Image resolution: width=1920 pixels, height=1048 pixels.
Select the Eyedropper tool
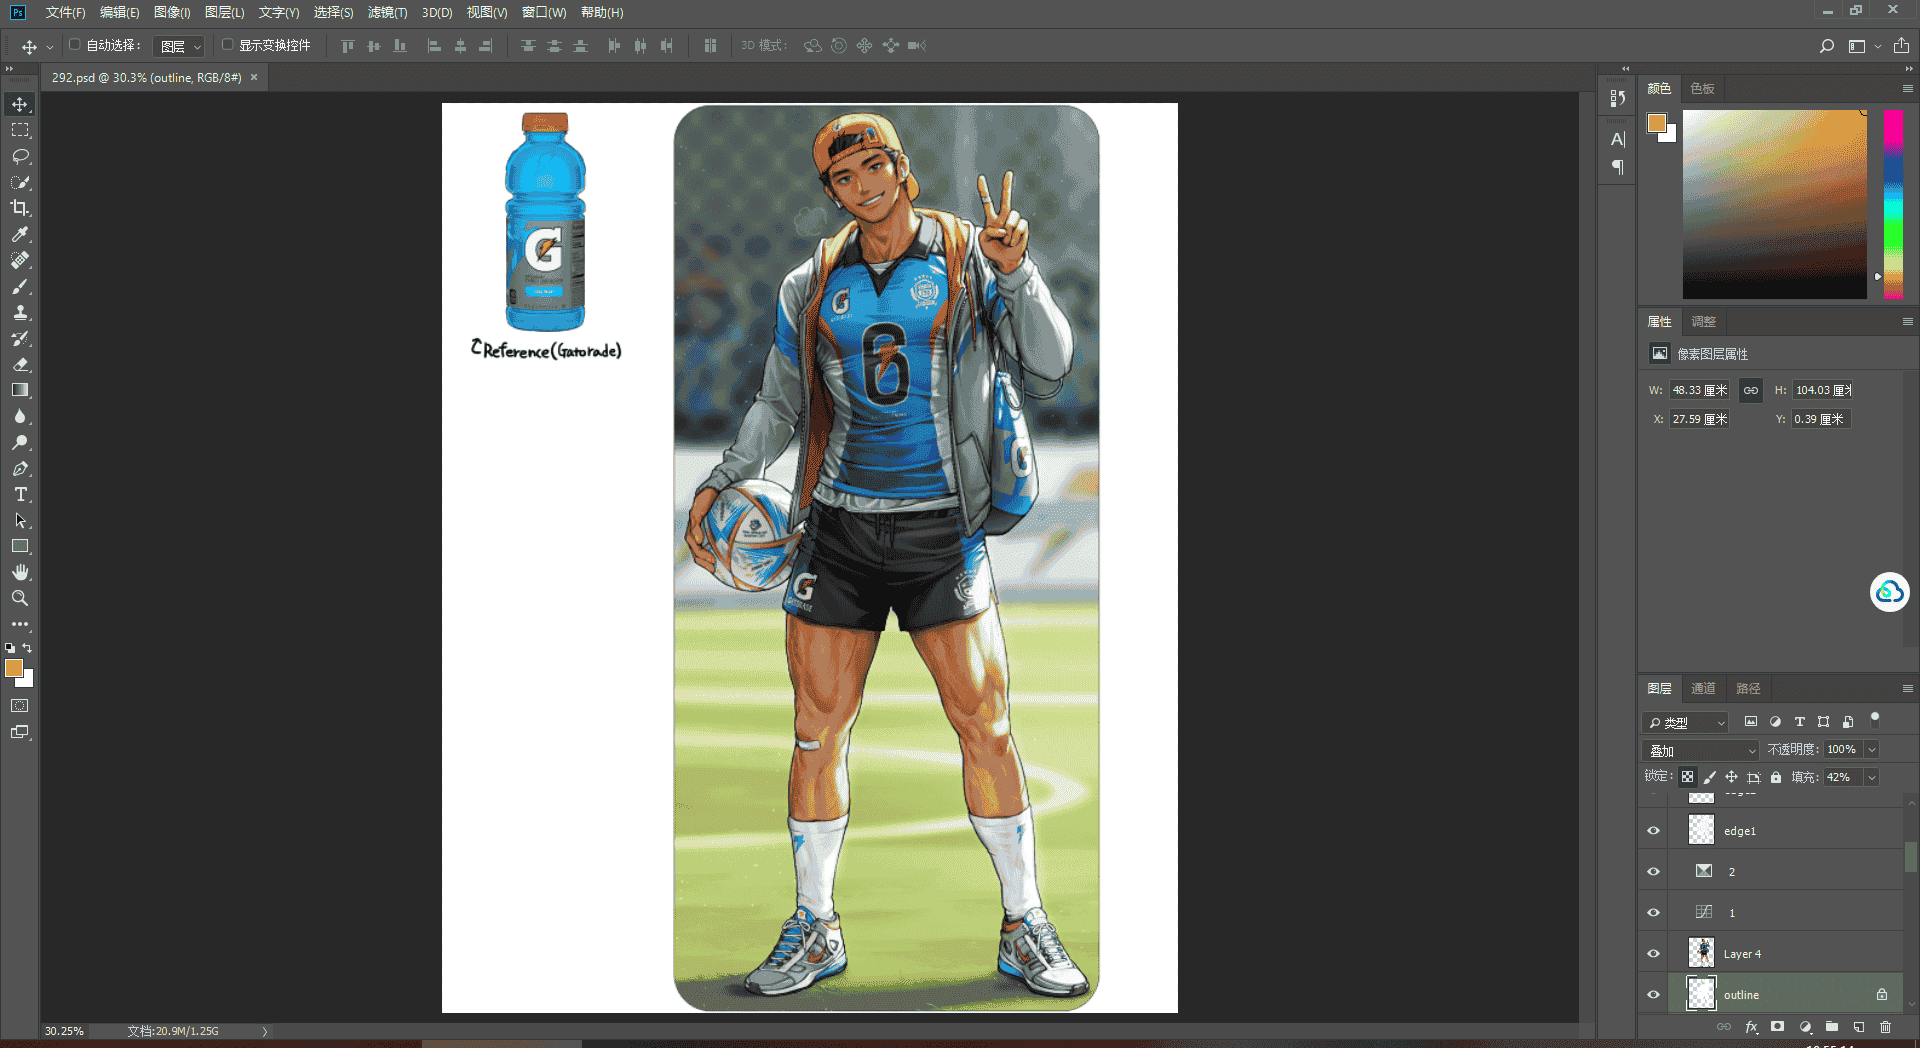tap(20, 234)
